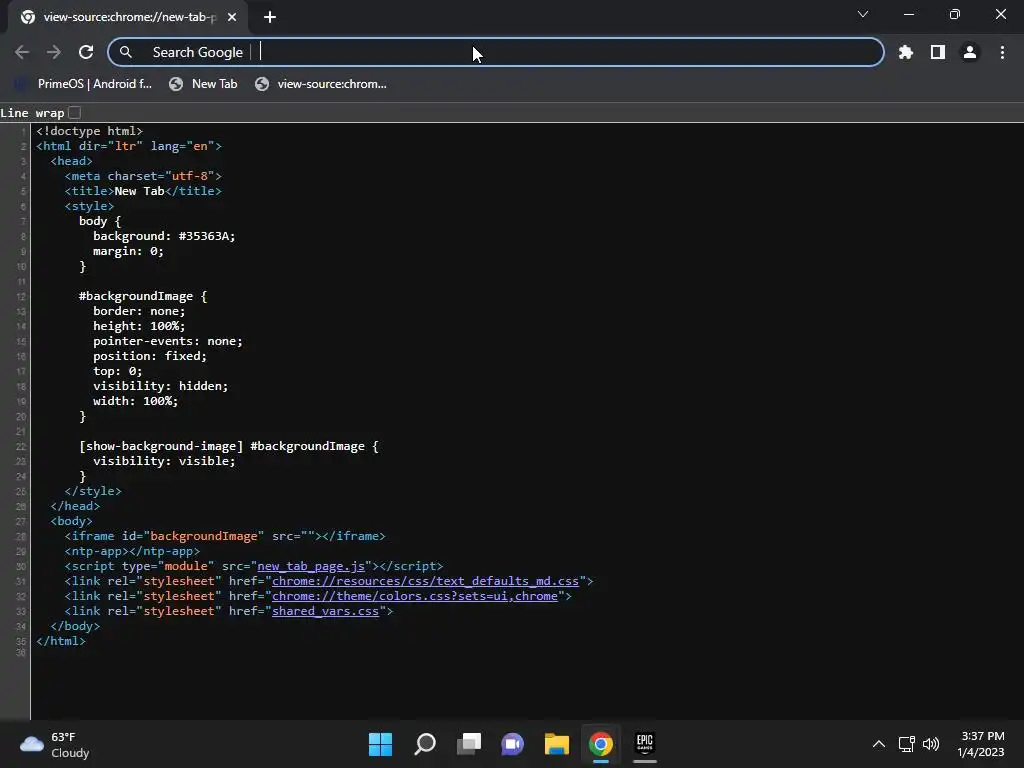Image resolution: width=1024 pixels, height=768 pixels.
Task: Restore down the Chrome window
Action: click(955, 14)
